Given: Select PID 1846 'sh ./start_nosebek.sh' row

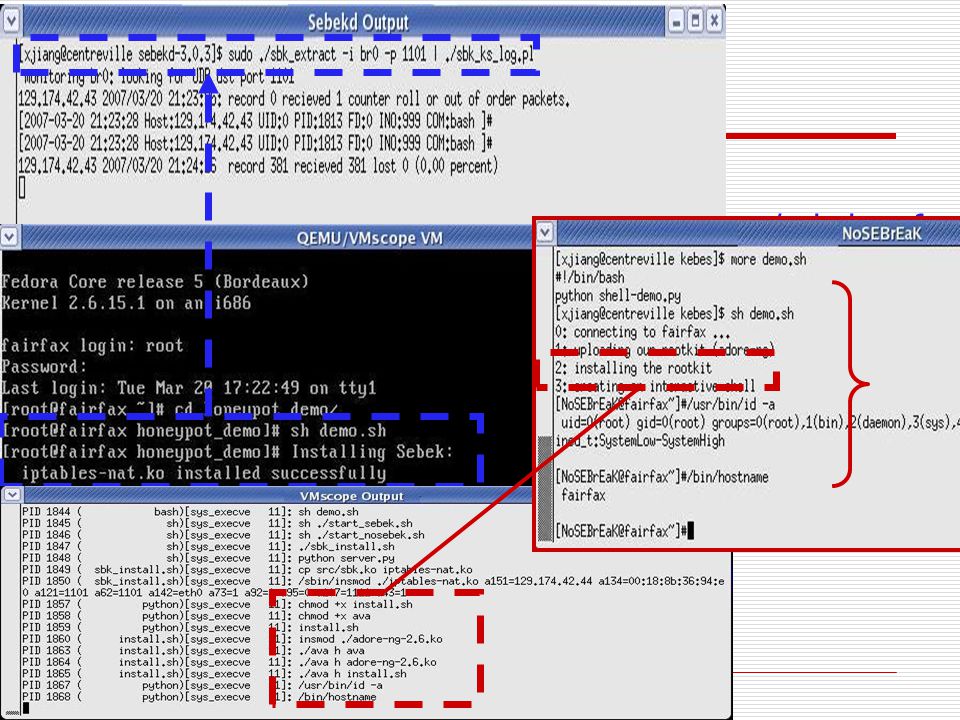Looking at the screenshot, I should pos(223,534).
